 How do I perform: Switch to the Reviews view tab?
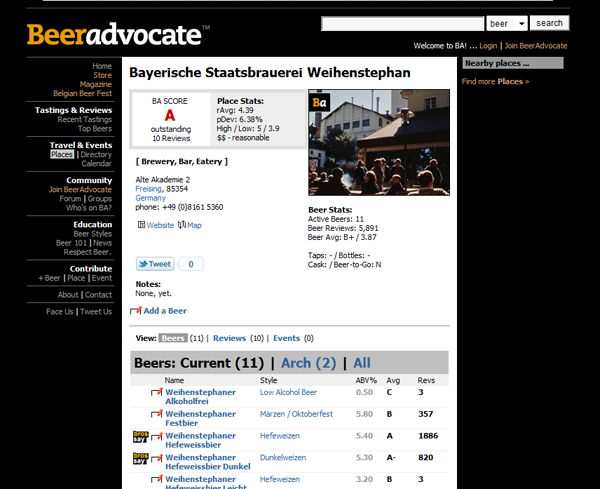pos(230,338)
